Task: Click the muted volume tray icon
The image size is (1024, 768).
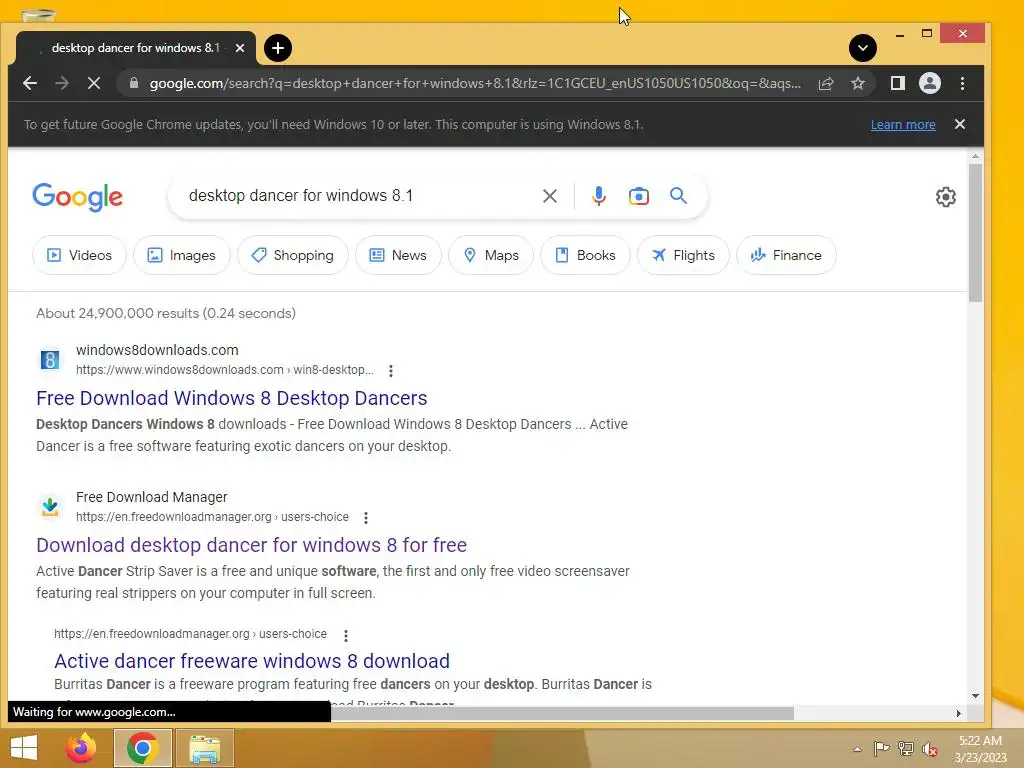Action: pyautogui.click(x=930, y=749)
